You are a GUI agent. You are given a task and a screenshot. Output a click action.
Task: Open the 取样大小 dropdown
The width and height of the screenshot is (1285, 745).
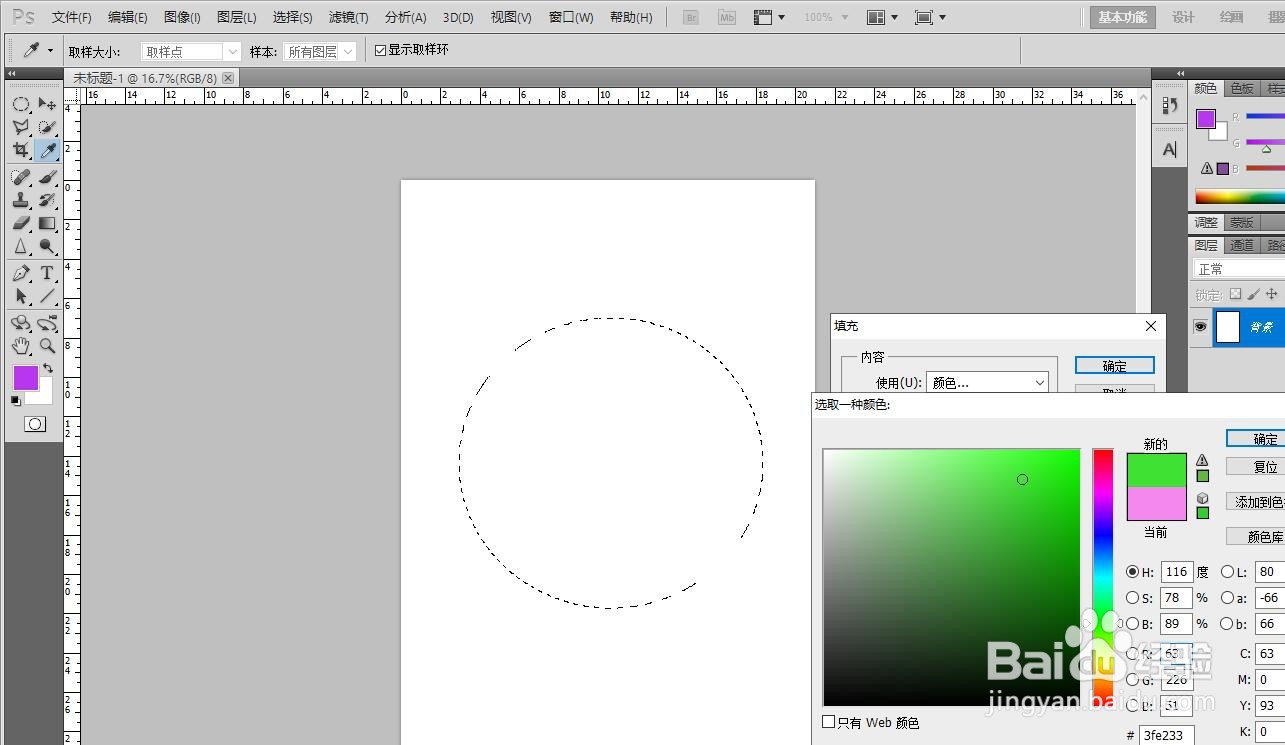(x=191, y=51)
